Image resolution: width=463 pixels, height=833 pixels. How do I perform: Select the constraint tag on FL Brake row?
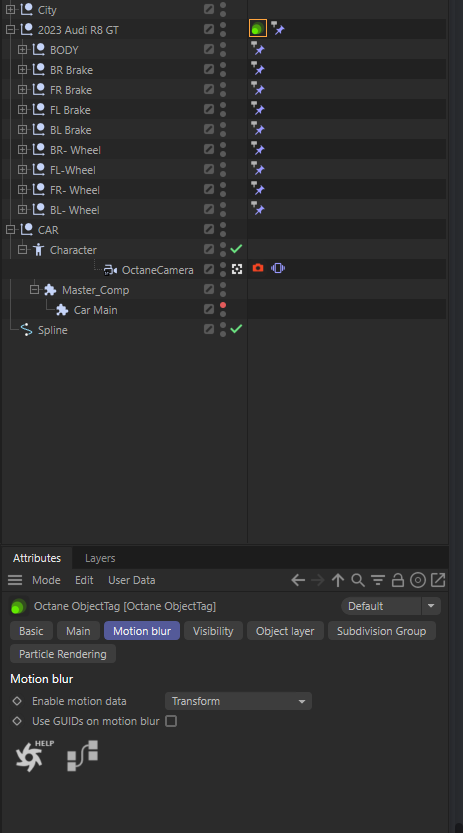point(258,109)
